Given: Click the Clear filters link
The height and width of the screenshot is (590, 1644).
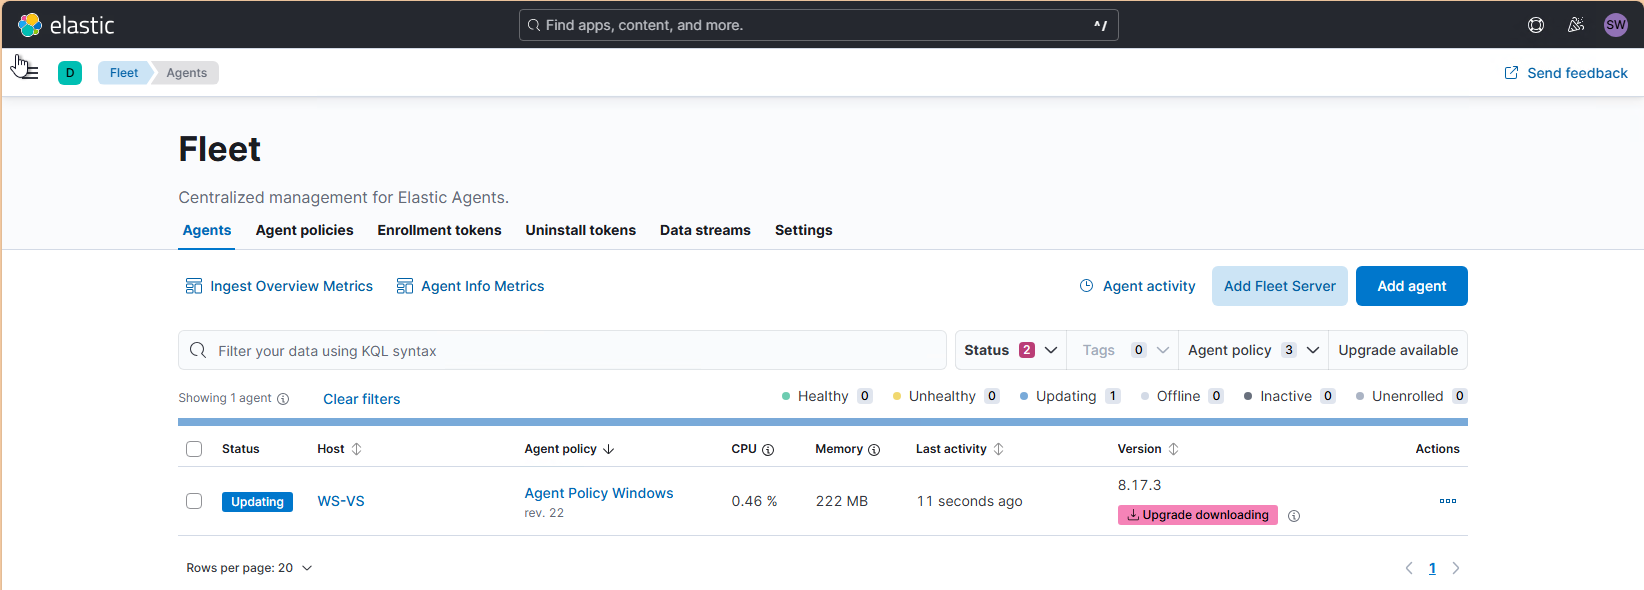Looking at the screenshot, I should (x=361, y=399).
